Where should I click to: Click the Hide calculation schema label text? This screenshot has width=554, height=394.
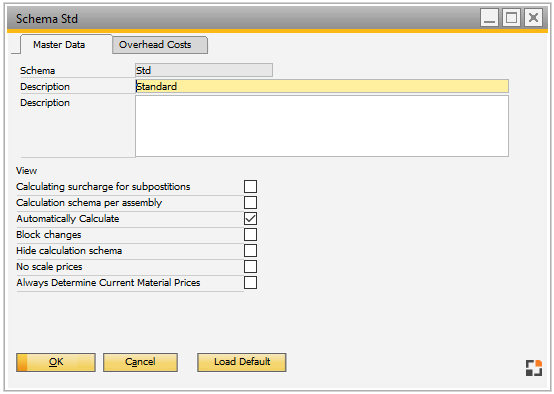tap(69, 251)
